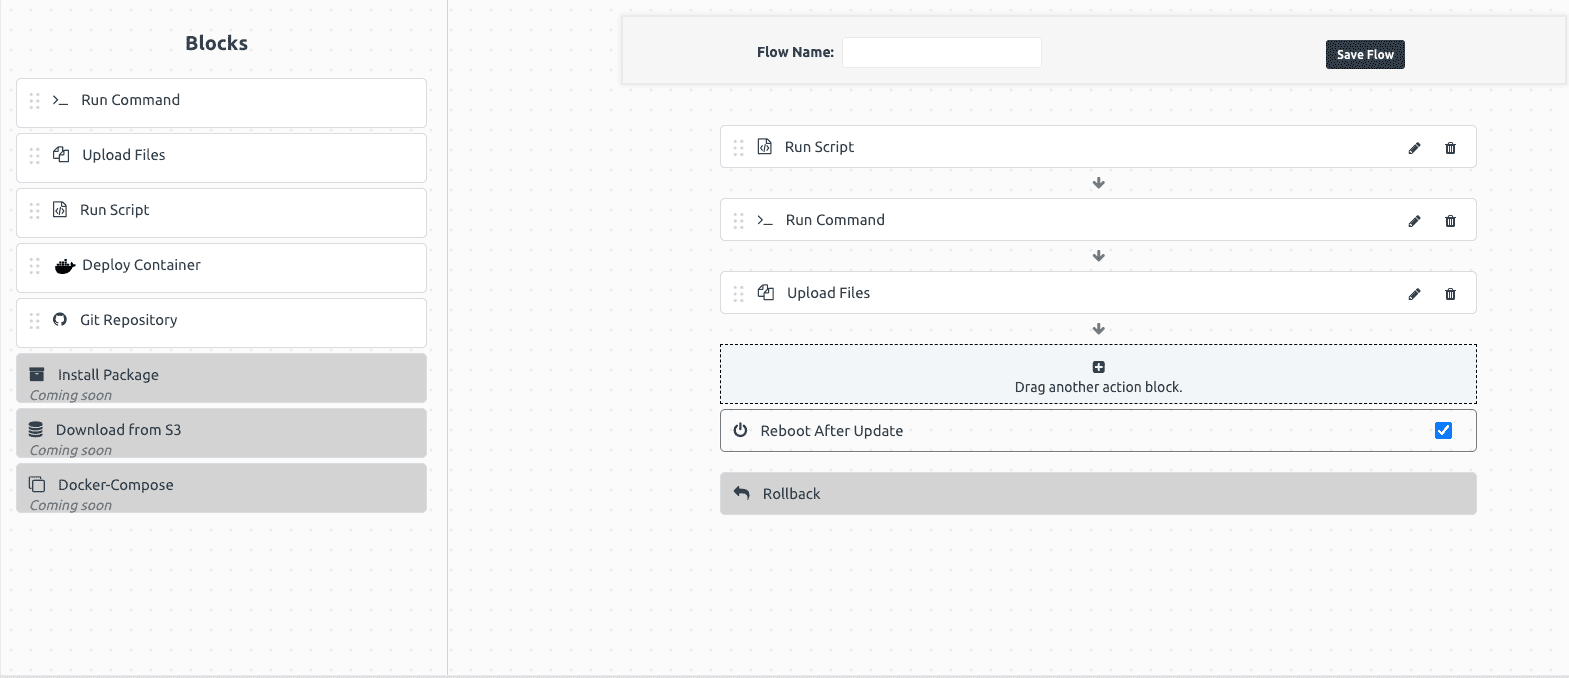The width and height of the screenshot is (1569, 678).
Task: Click the Run Script file icon in Blocks
Action: pyautogui.click(x=60, y=210)
